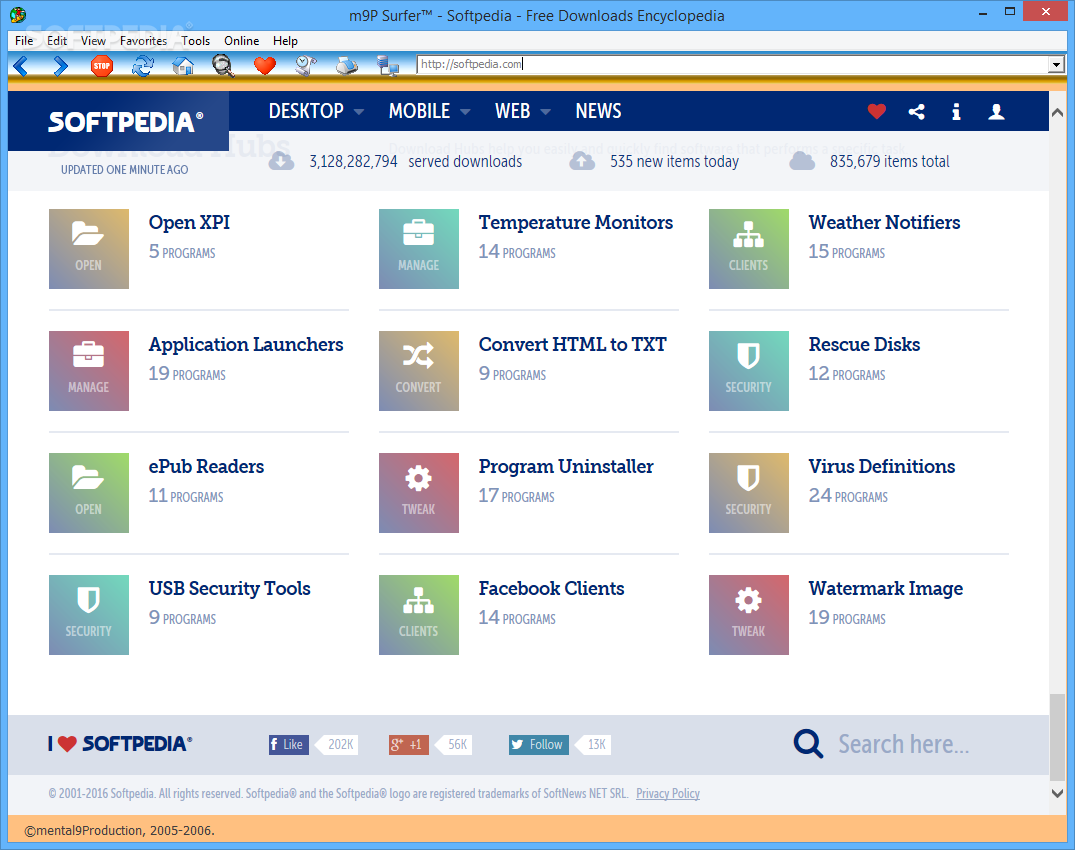The height and width of the screenshot is (850, 1075).
Task: Open the NEWS section
Action: [x=599, y=111]
